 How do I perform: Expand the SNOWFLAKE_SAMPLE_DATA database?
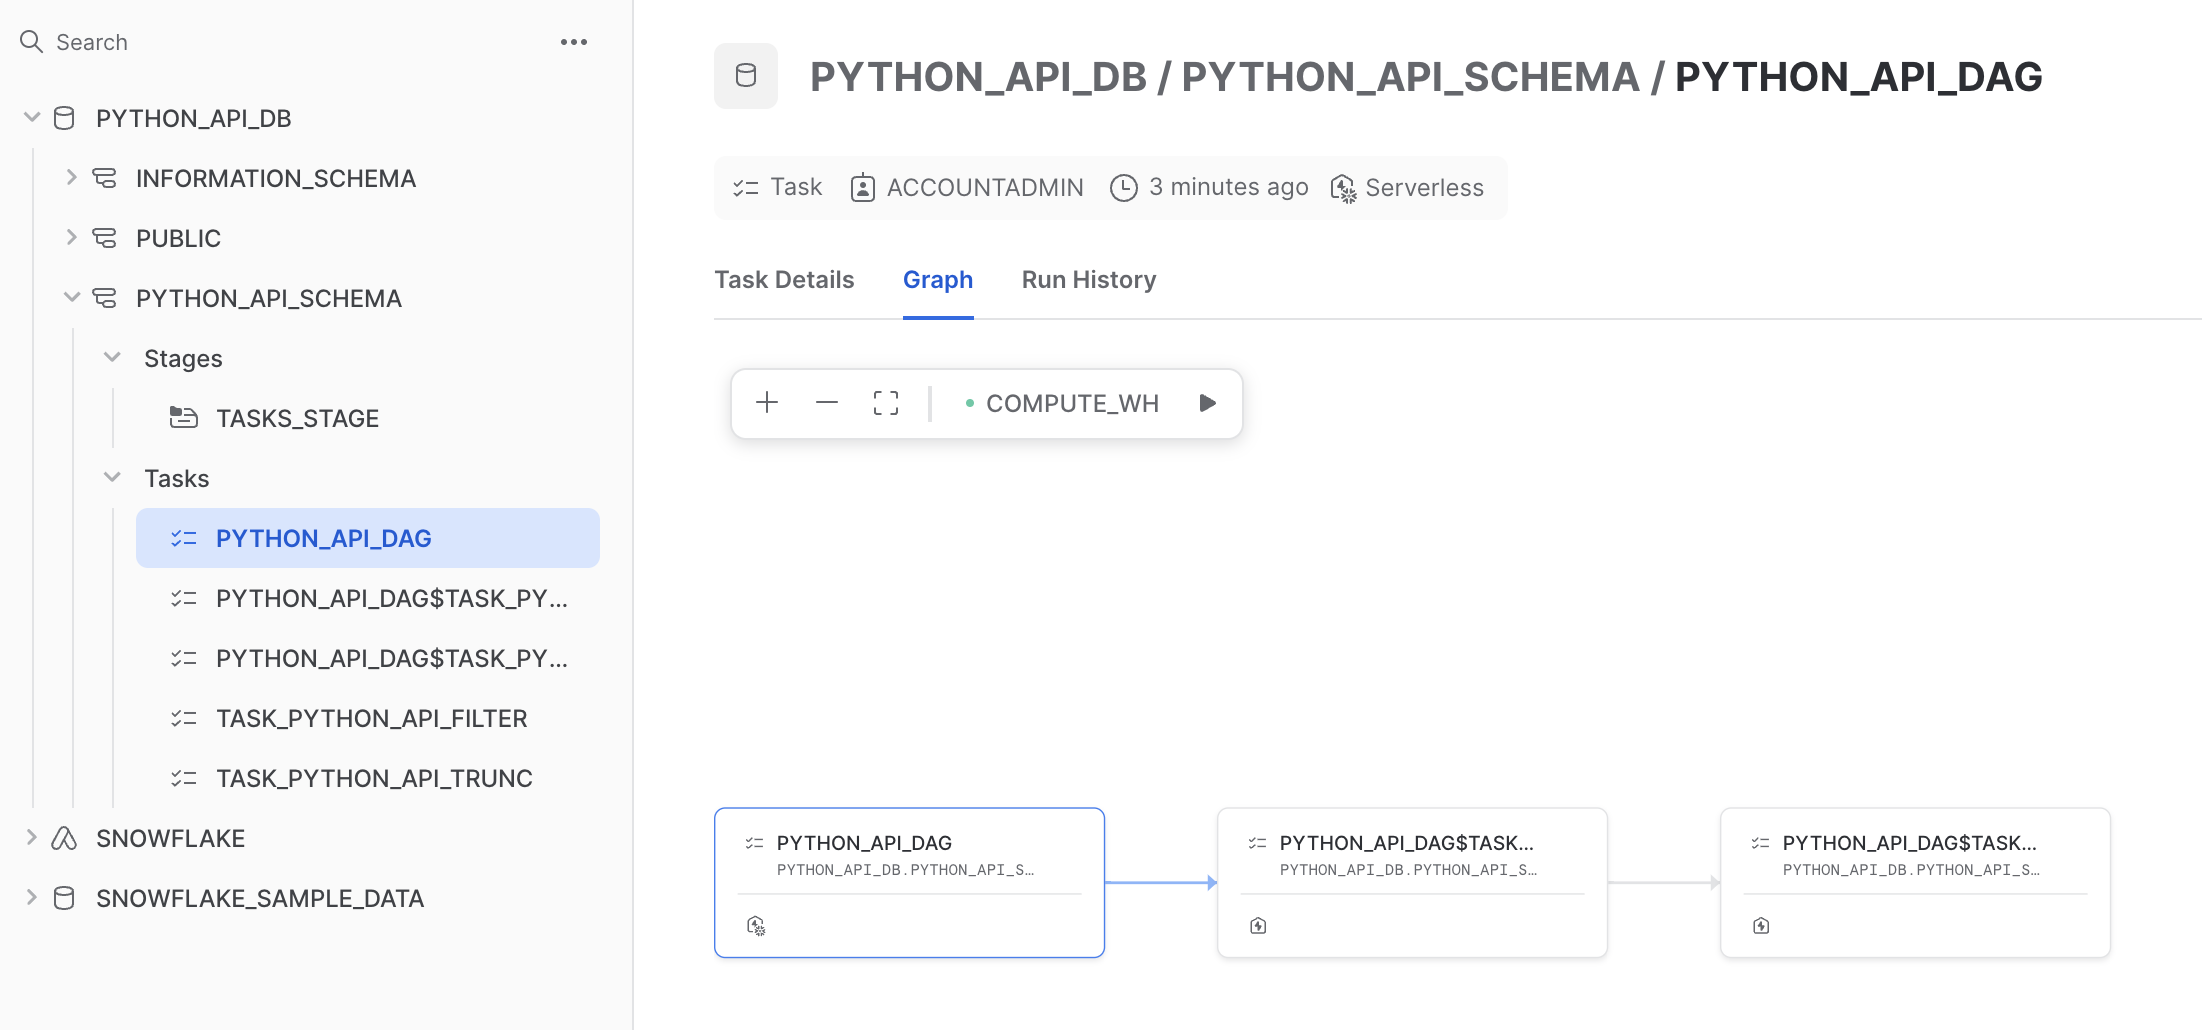32,898
